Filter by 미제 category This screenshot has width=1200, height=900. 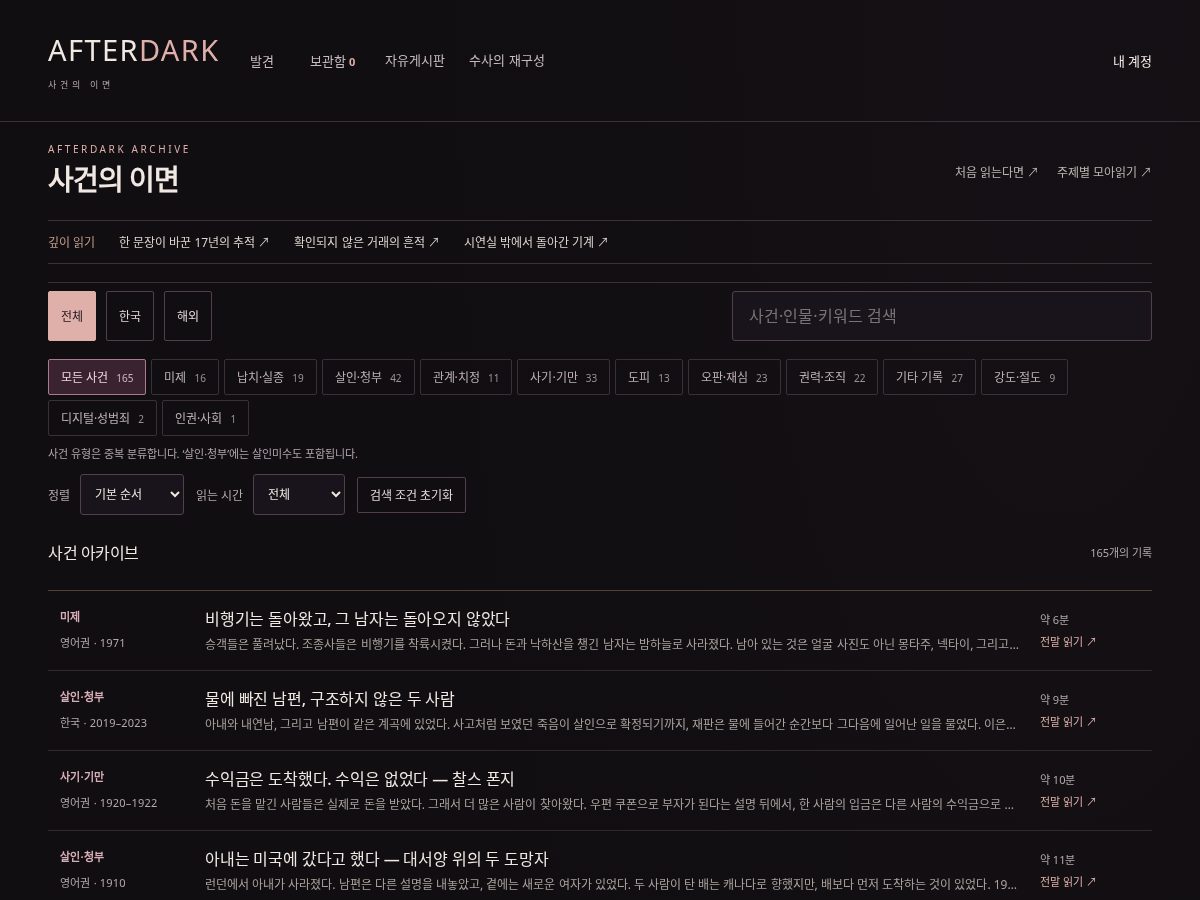click(x=185, y=377)
